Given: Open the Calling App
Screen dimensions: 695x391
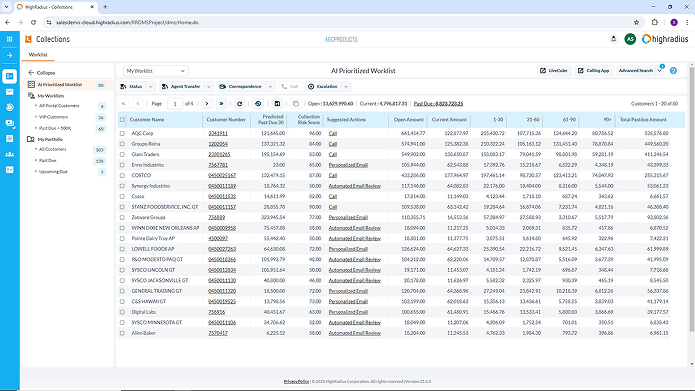Looking at the screenshot, I should tap(593, 70).
